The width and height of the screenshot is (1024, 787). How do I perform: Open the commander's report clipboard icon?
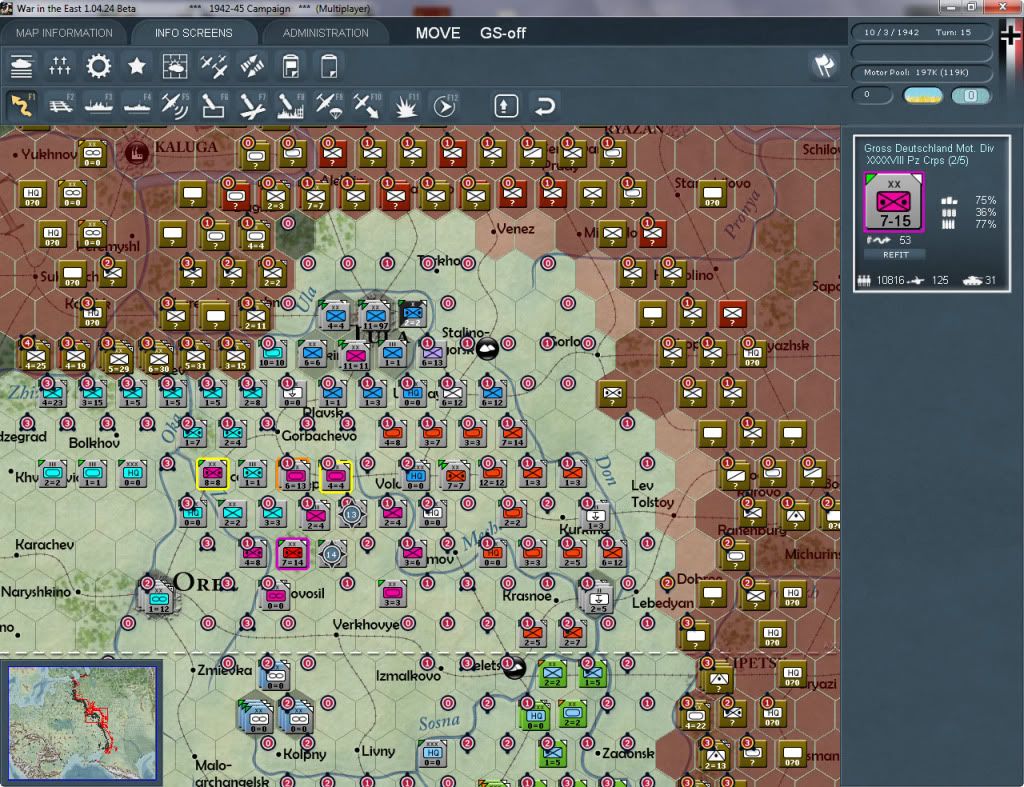coord(291,66)
